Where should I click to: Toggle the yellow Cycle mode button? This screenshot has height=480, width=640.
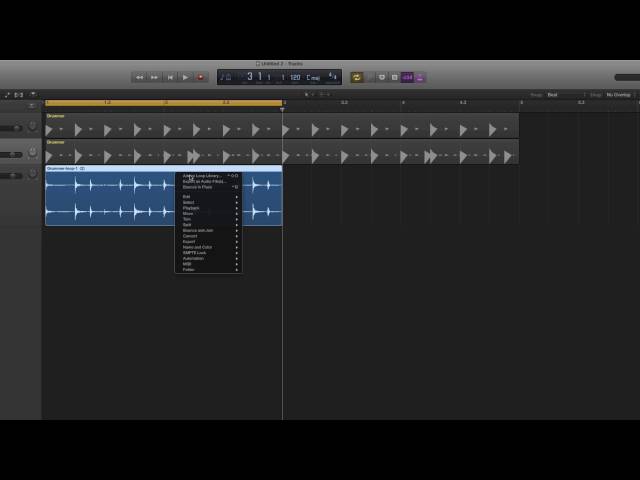coord(356,77)
